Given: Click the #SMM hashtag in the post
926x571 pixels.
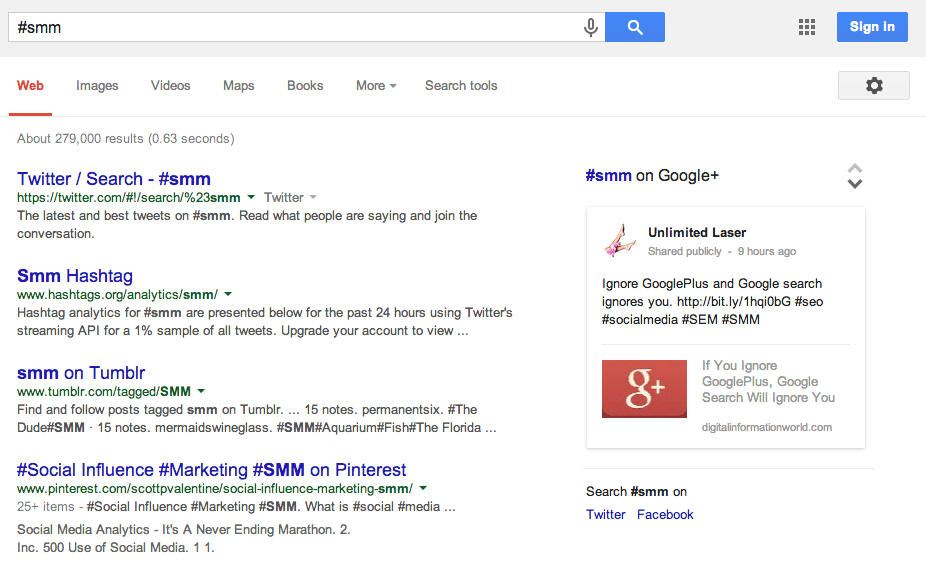Looking at the screenshot, I should pyautogui.click(x=741, y=319).
